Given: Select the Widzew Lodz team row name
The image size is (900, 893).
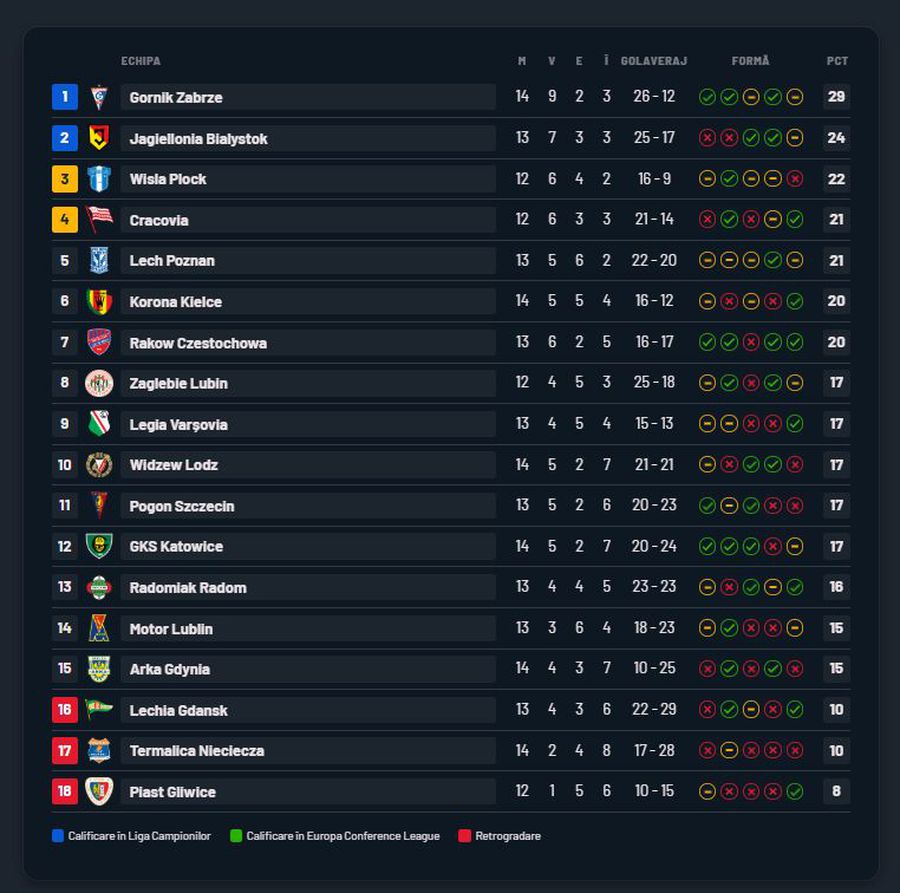Looking at the screenshot, I should click(x=173, y=465).
